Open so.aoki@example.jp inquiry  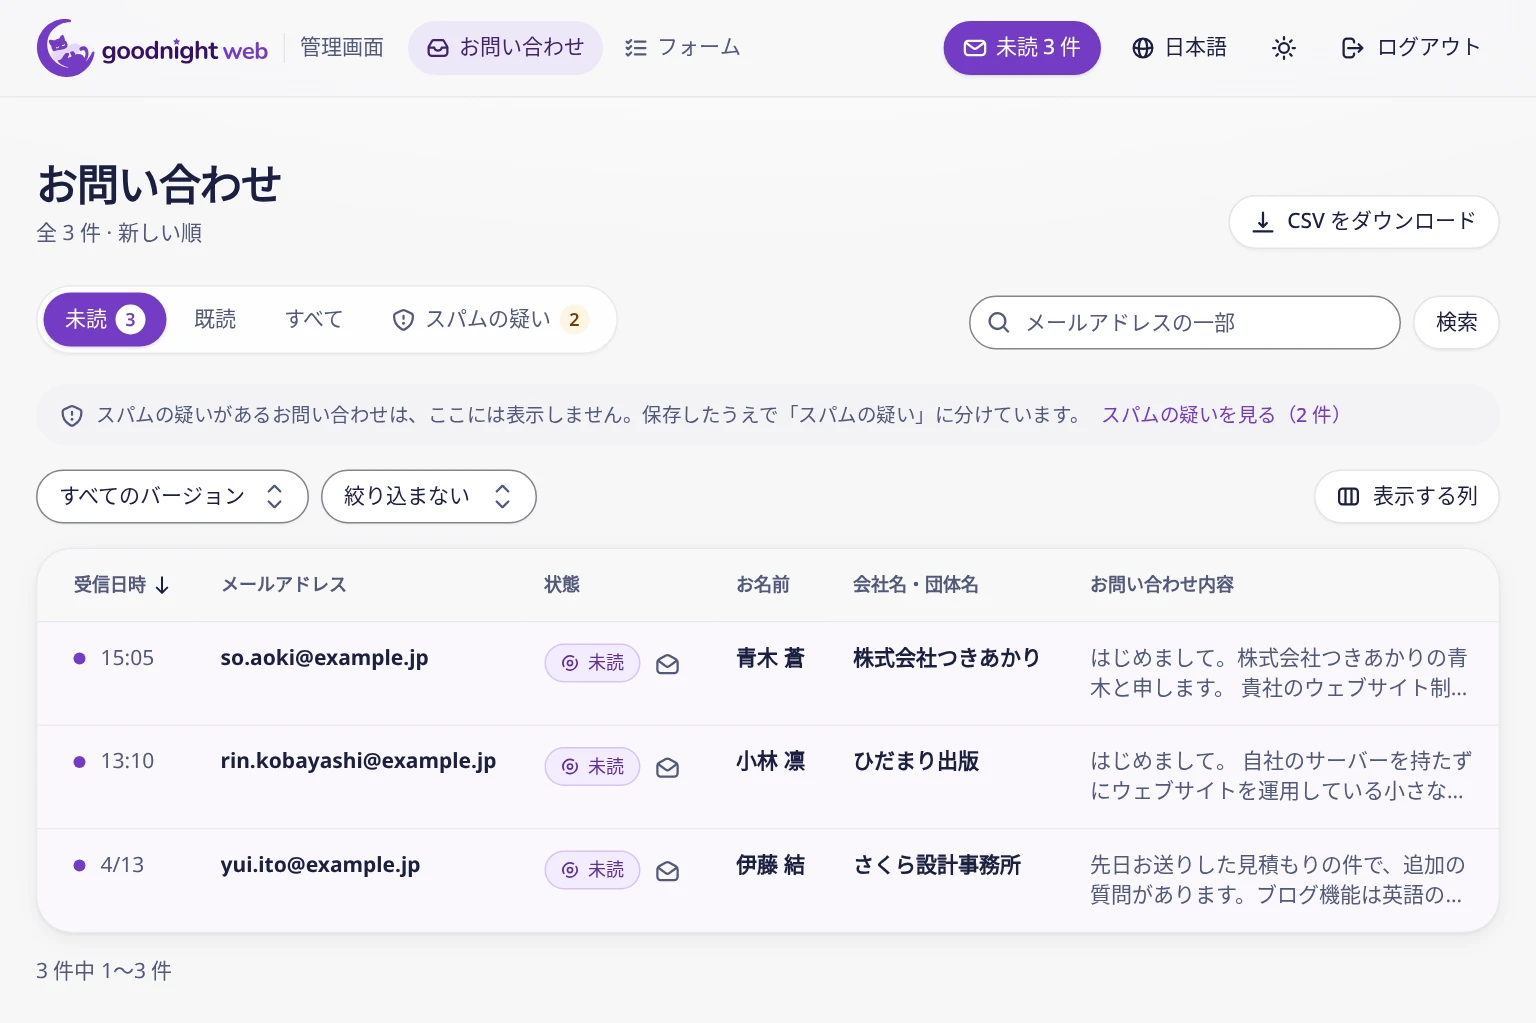(x=324, y=658)
